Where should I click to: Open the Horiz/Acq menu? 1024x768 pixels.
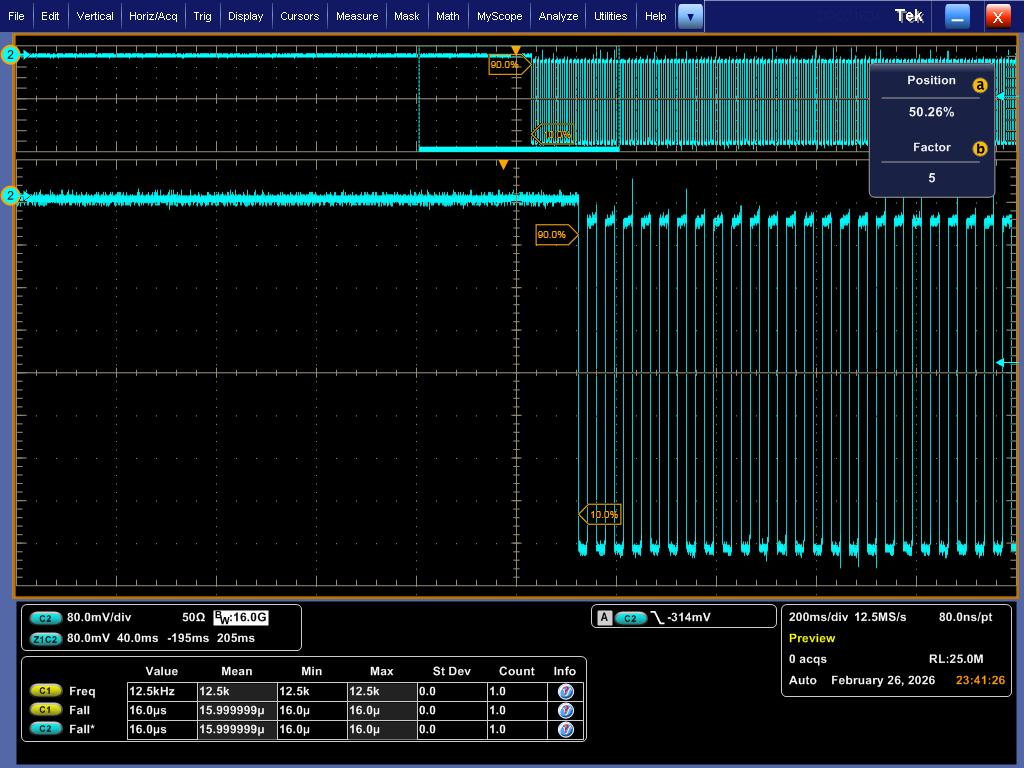click(153, 16)
